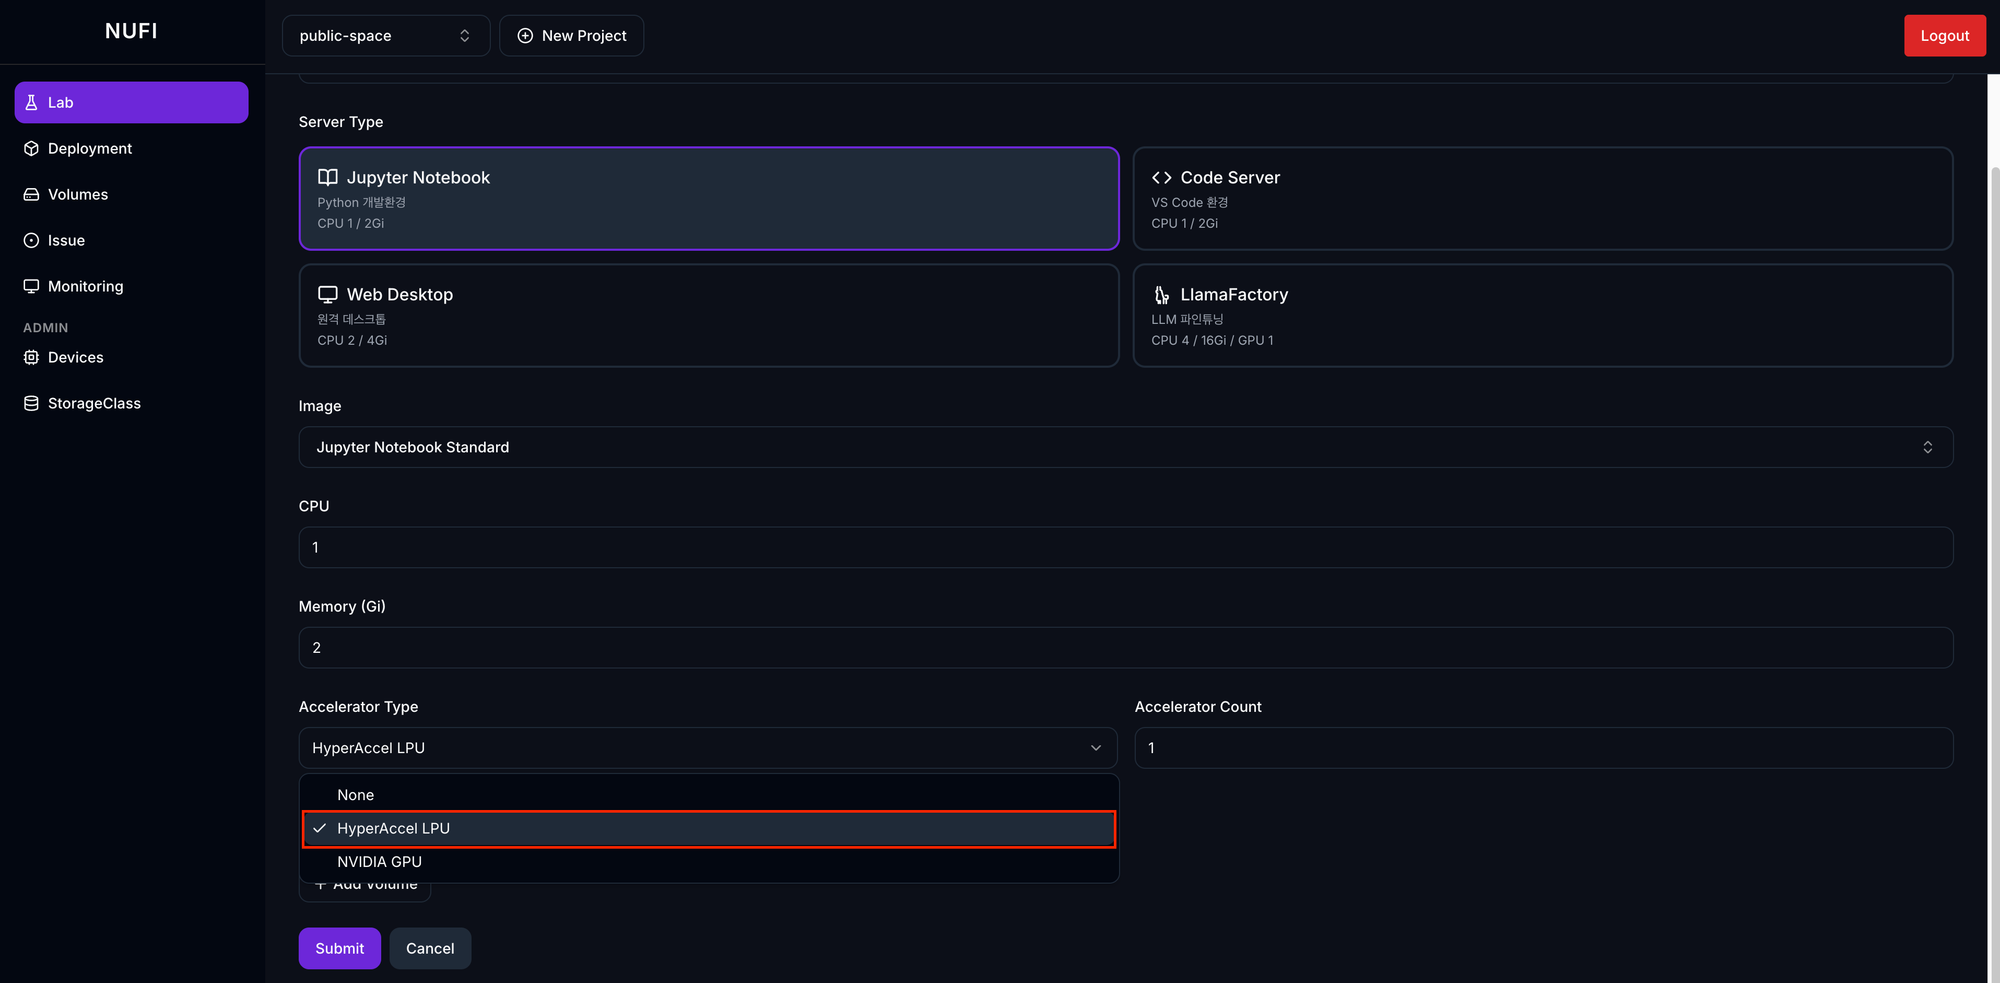Screen dimensions: 2000x983
Task: Open the public-space project selector
Action: click(x=385, y=36)
